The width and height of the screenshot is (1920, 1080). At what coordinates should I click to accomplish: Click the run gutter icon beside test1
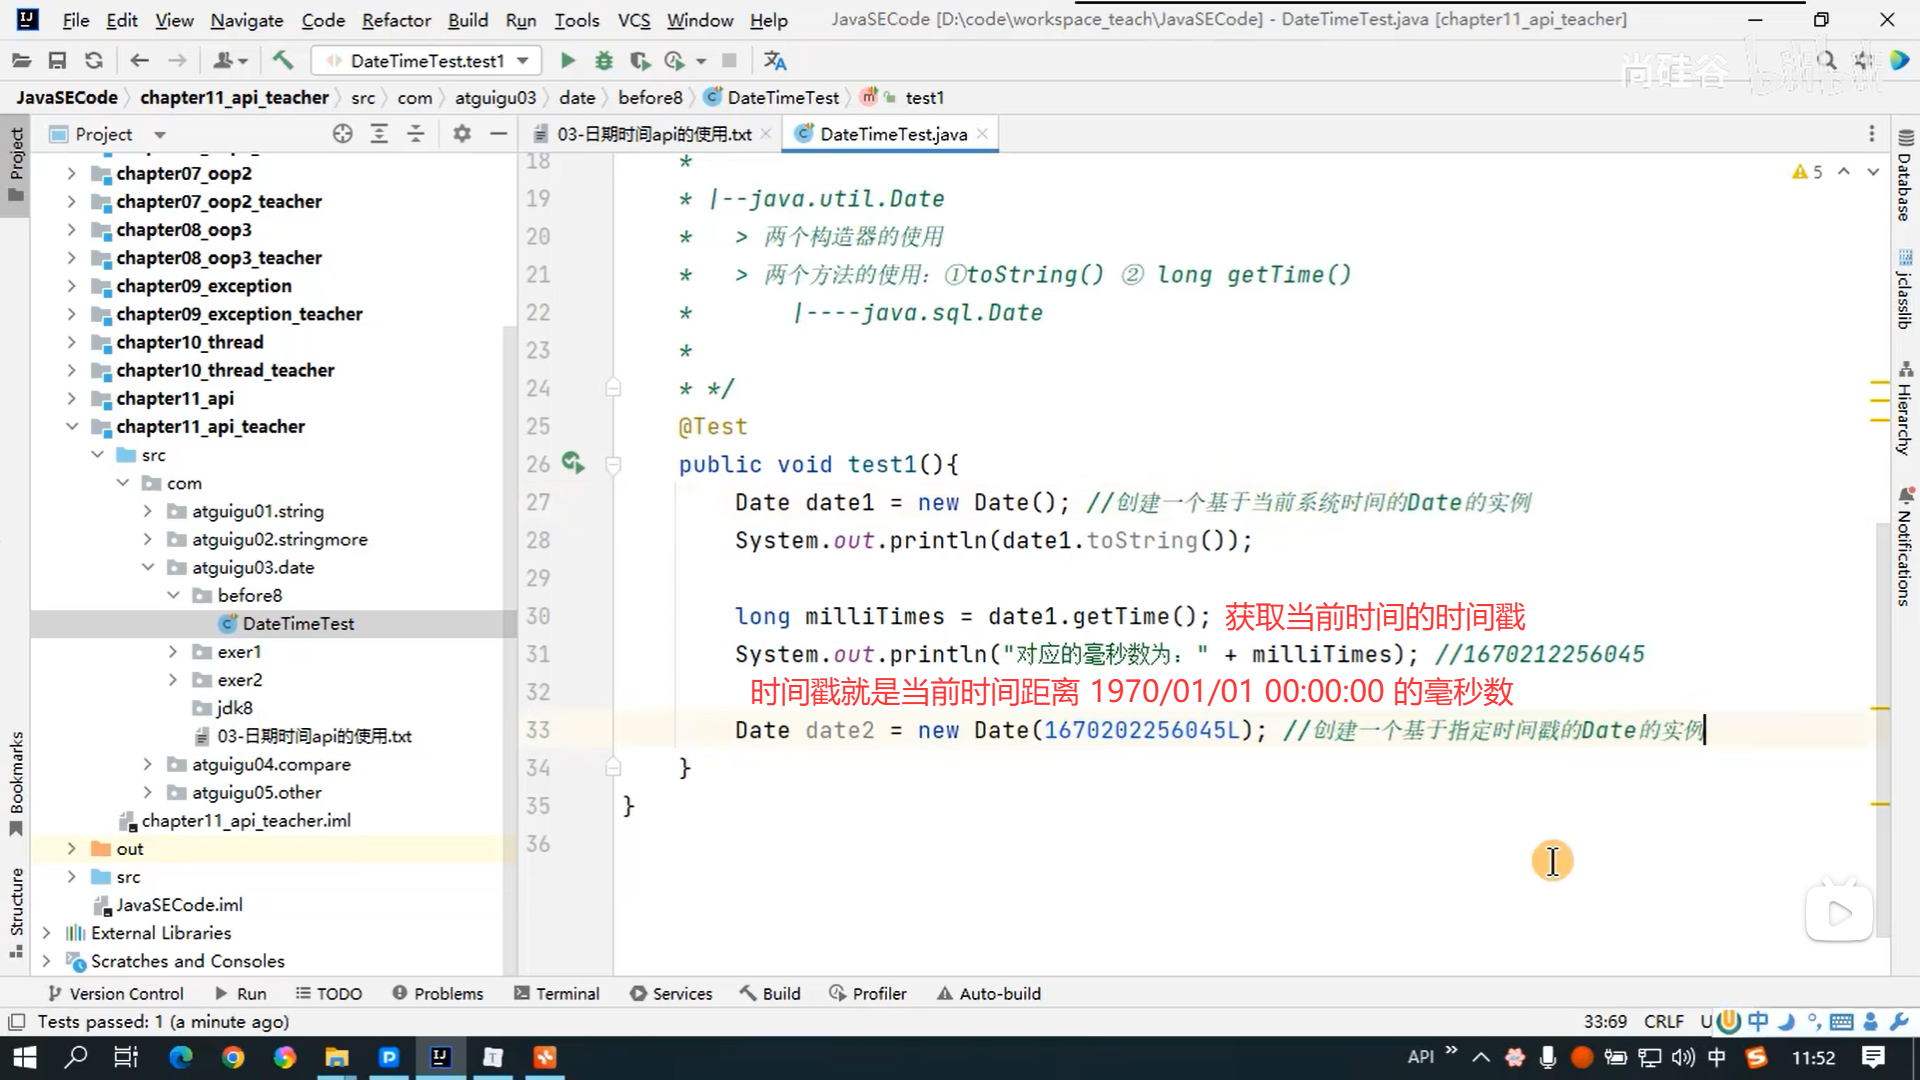572,463
